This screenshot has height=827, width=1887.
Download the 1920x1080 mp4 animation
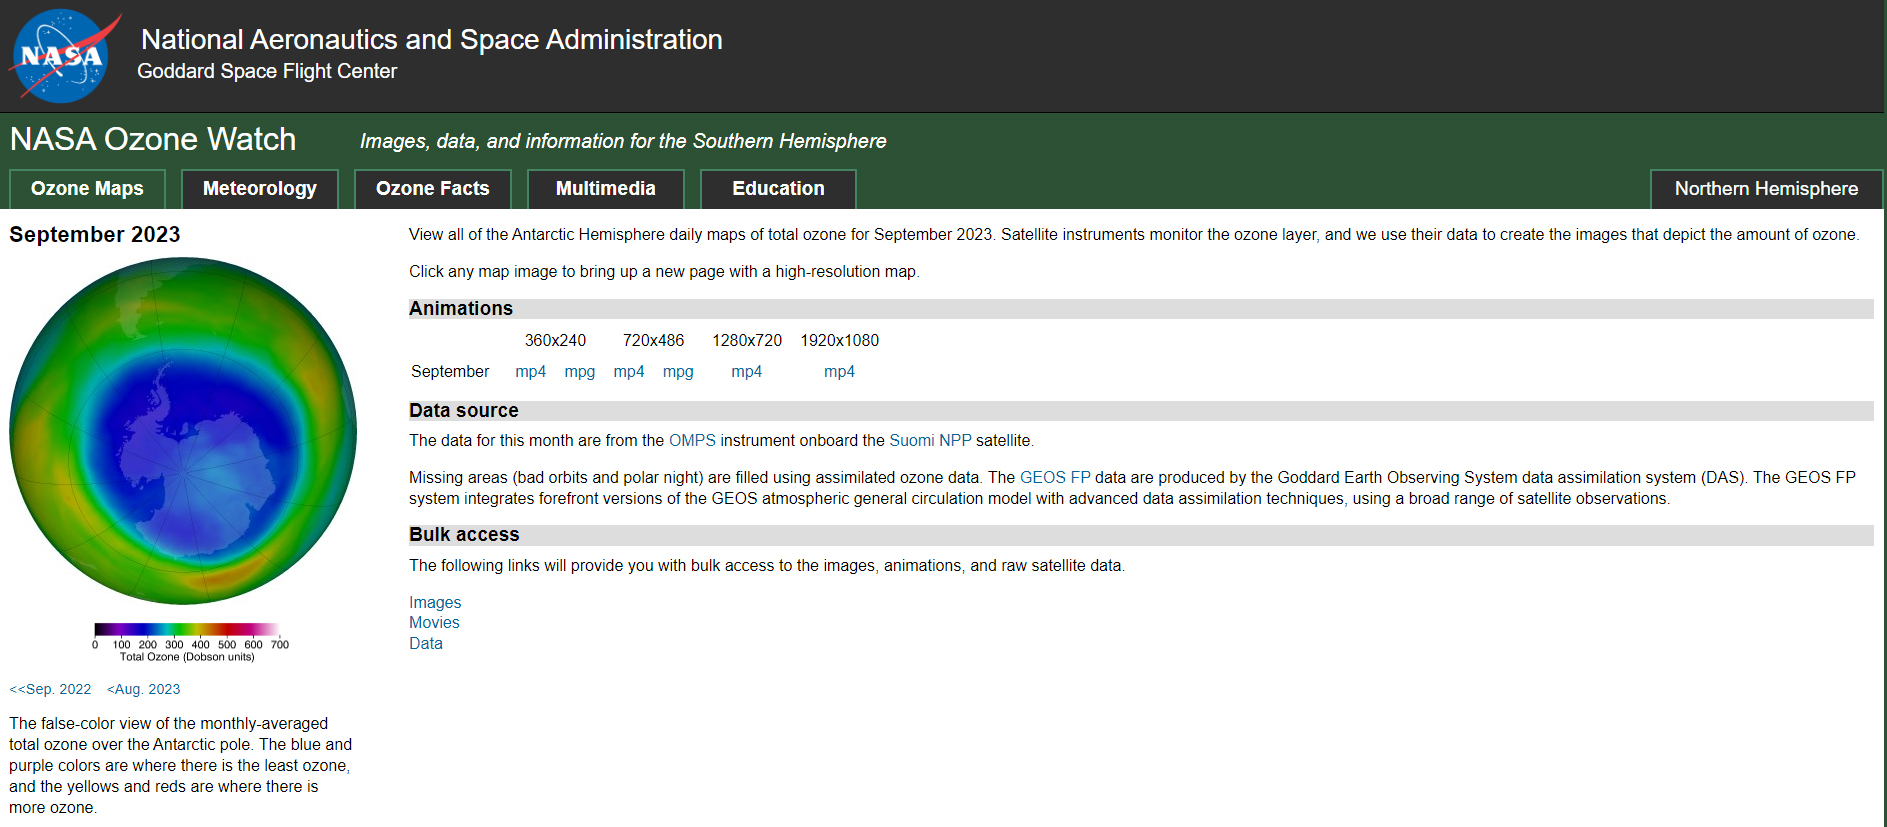pyautogui.click(x=839, y=372)
